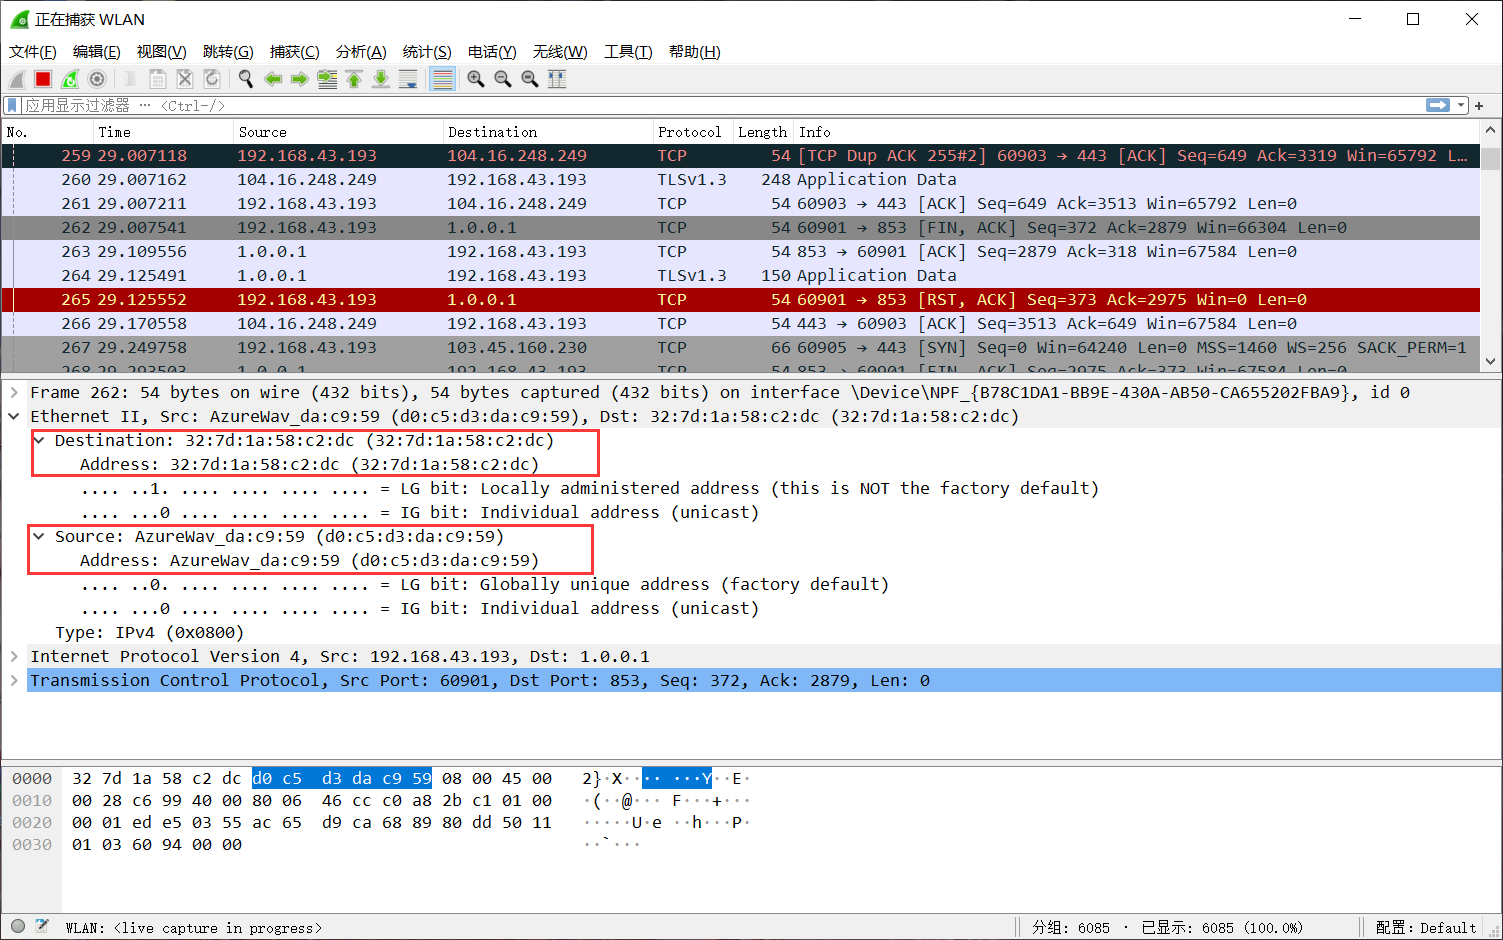This screenshot has height=940, width=1503.
Task: Select packet 265 RST, ACK red row
Action: pyautogui.click(x=741, y=300)
